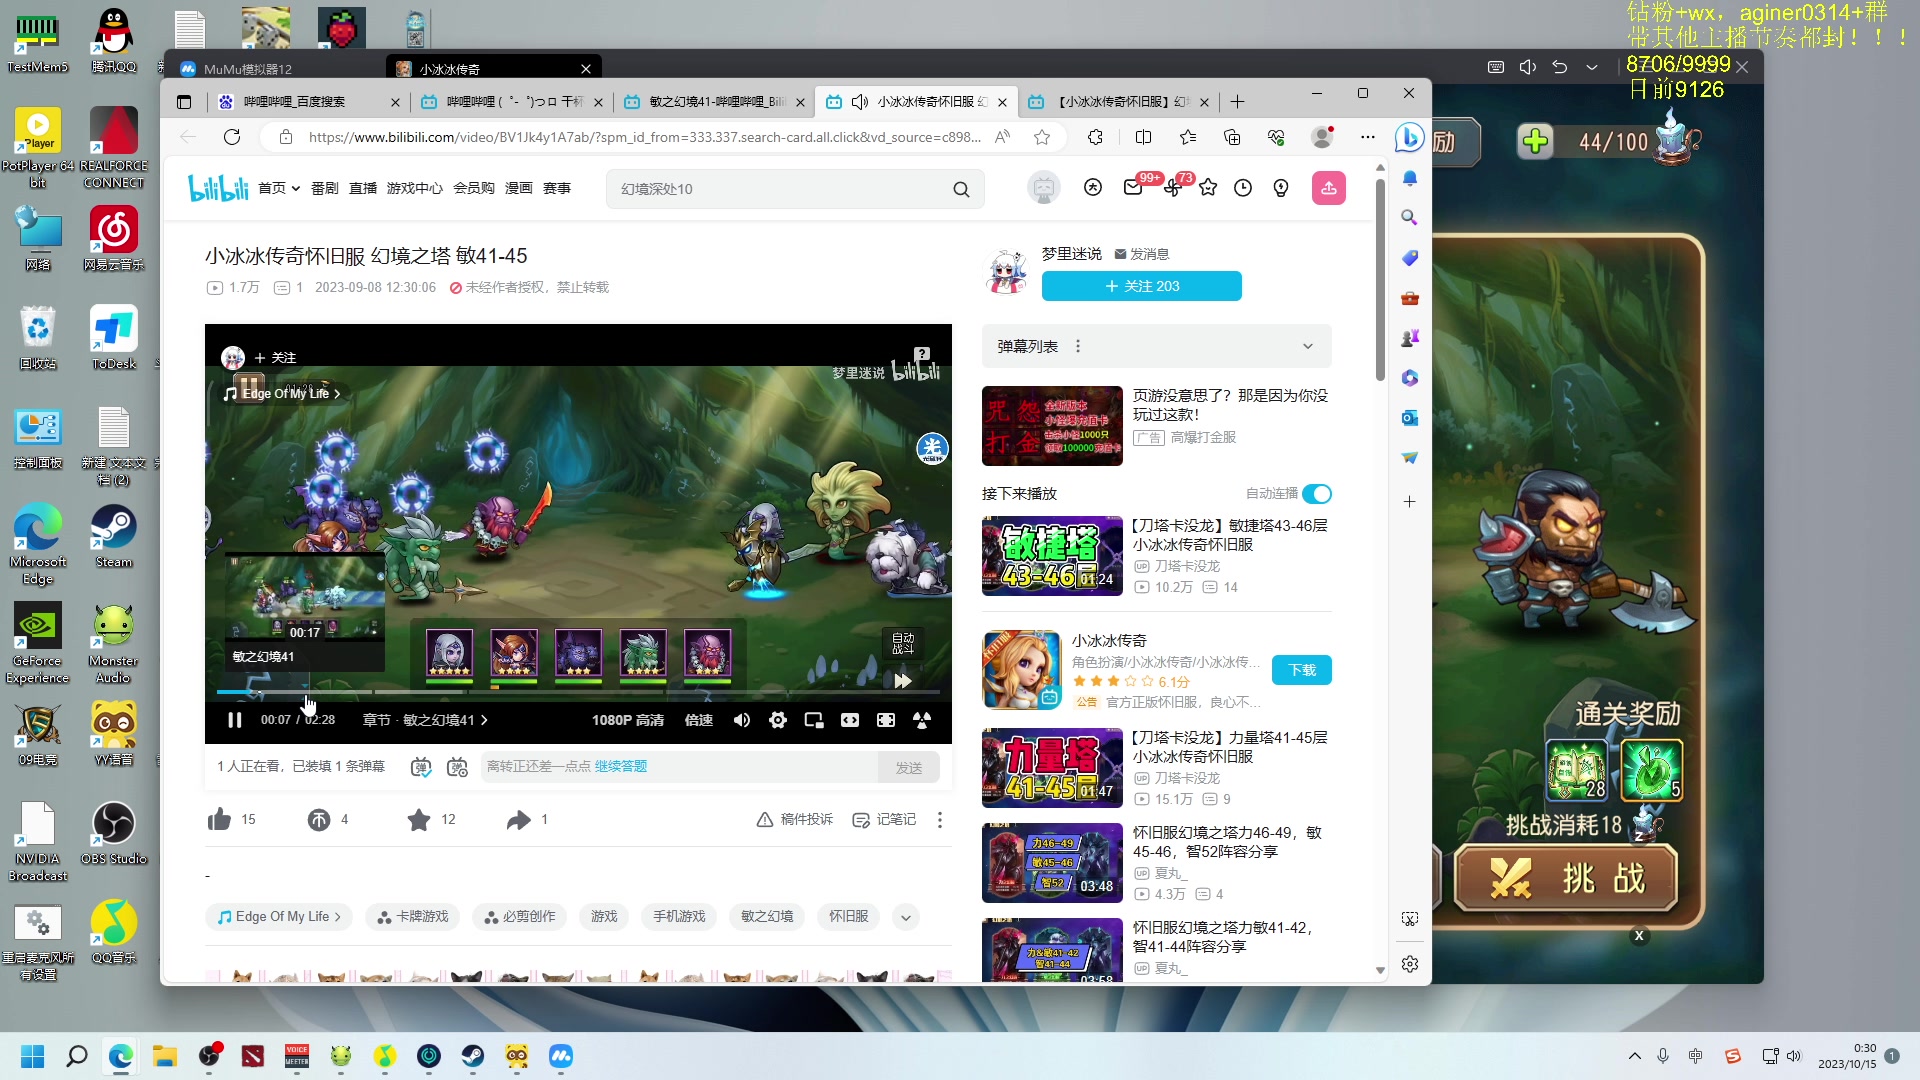
Task: Open danmaku settings icon
Action: tap(457, 767)
